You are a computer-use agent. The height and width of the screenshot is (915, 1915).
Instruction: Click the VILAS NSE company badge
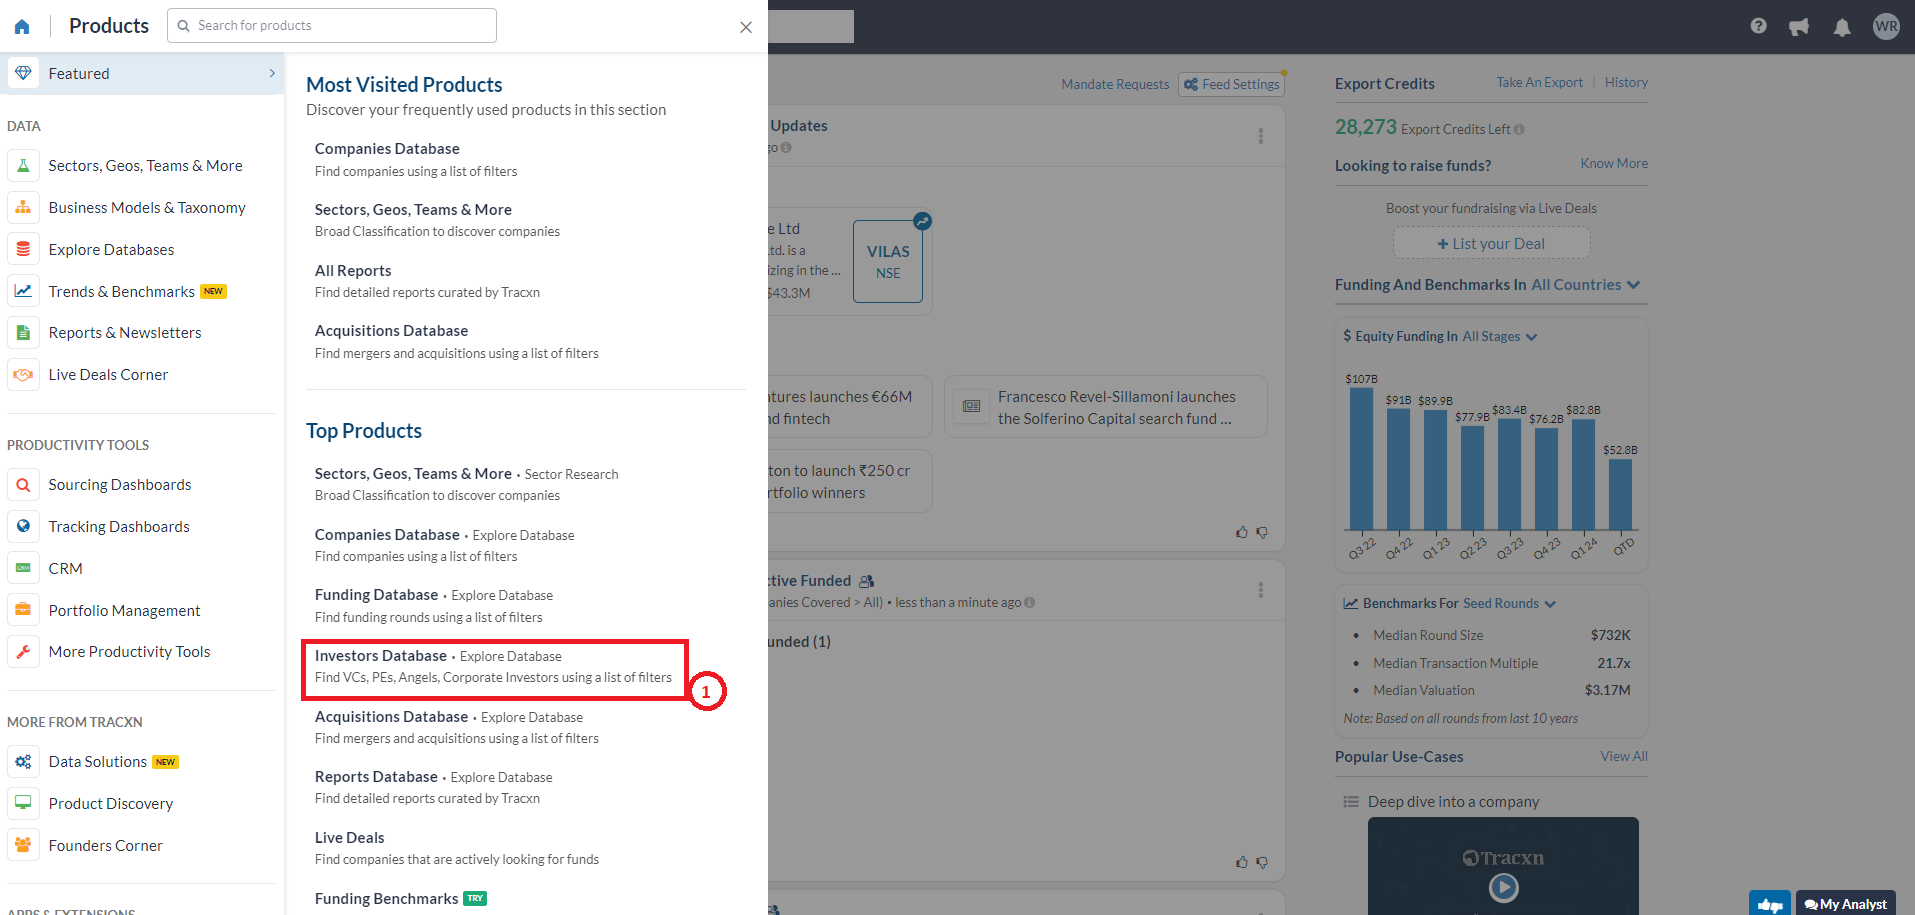[x=888, y=261]
